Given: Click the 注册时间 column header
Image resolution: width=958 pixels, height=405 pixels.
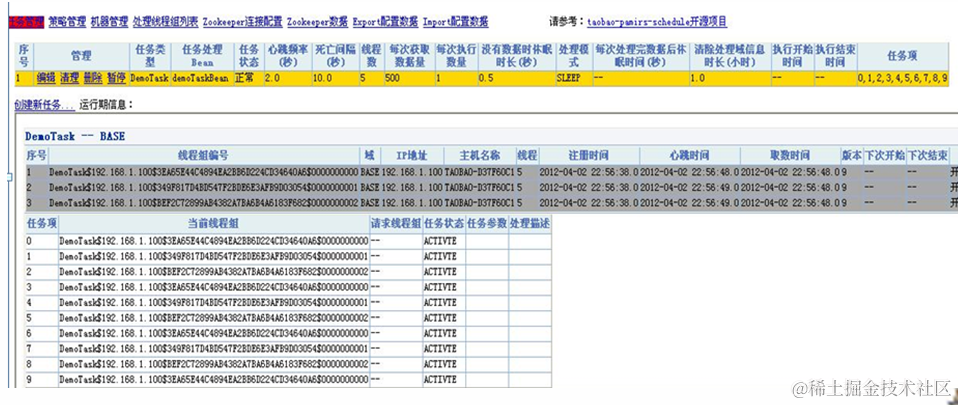Looking at the screenshot, I should [x=588, y=155].
